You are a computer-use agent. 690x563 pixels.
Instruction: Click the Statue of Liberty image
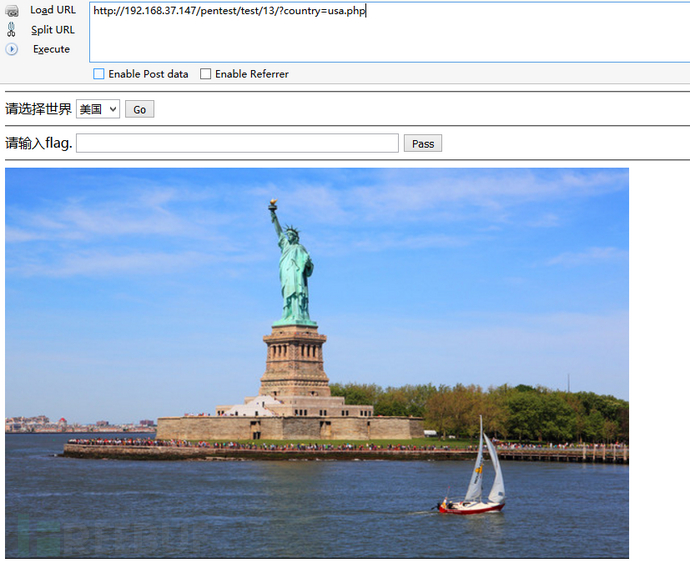coord(317,363)
